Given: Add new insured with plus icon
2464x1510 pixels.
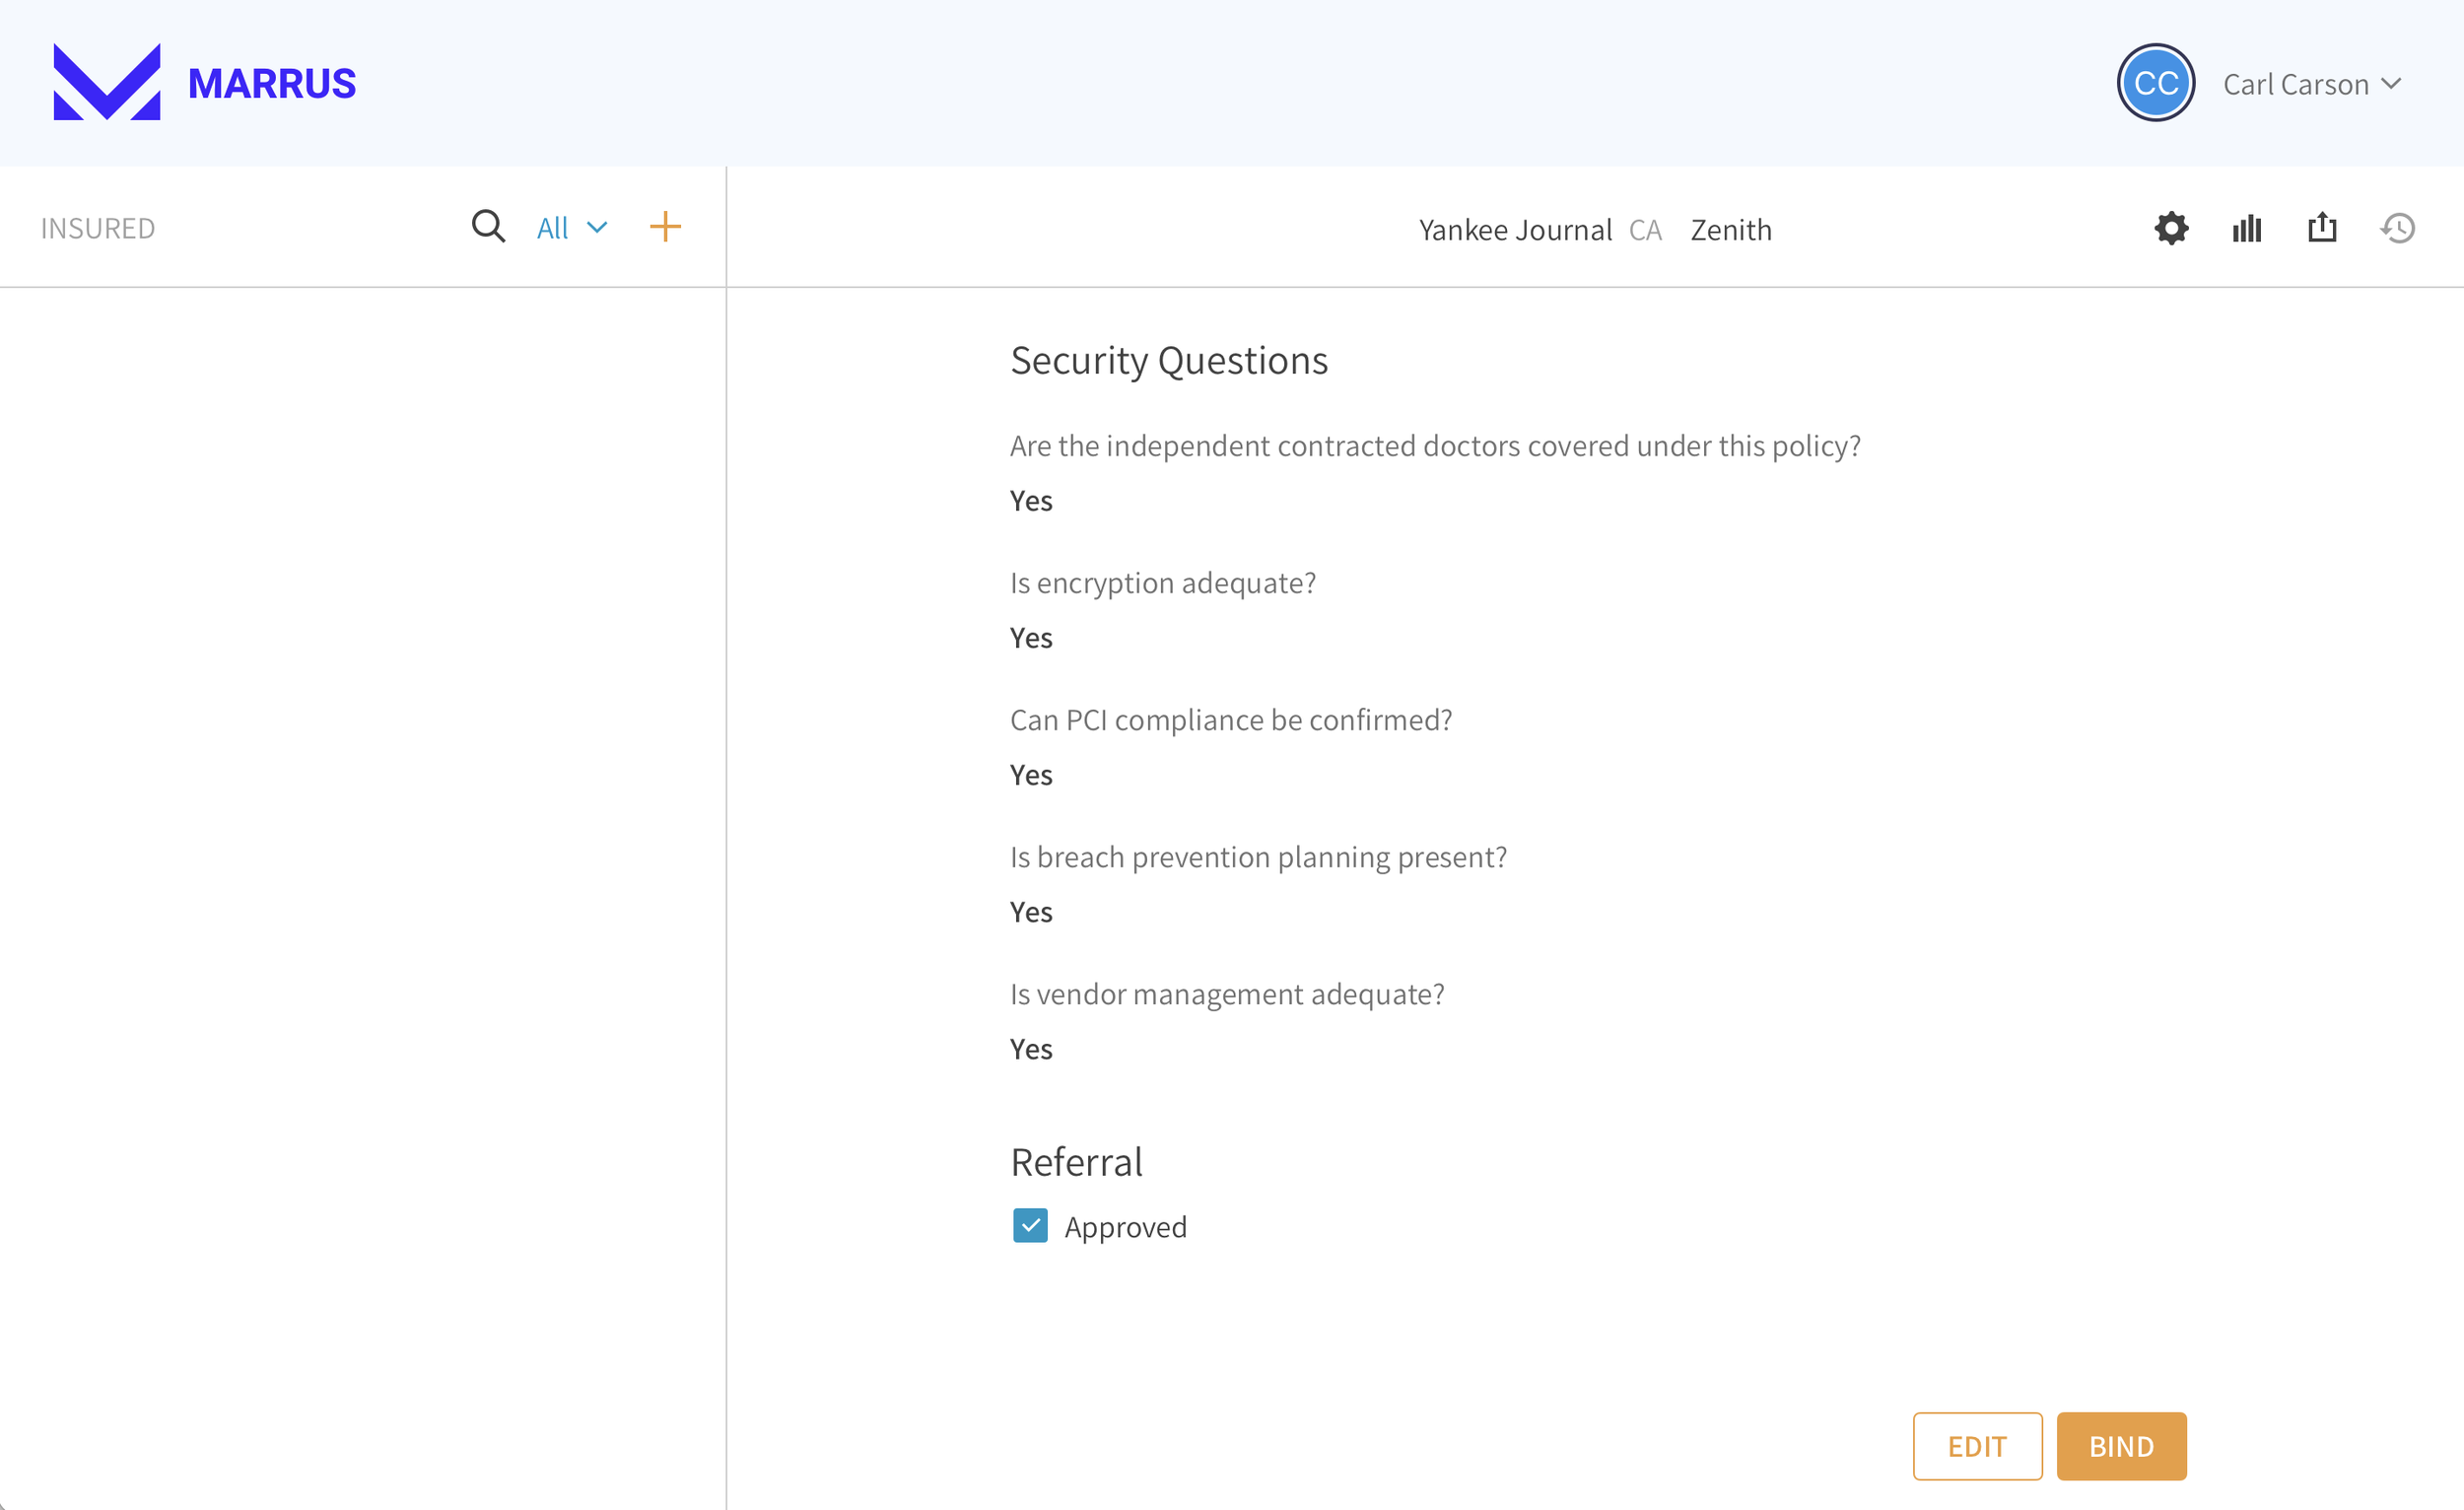Looking at the screenshot, I should tap(665, 227).
